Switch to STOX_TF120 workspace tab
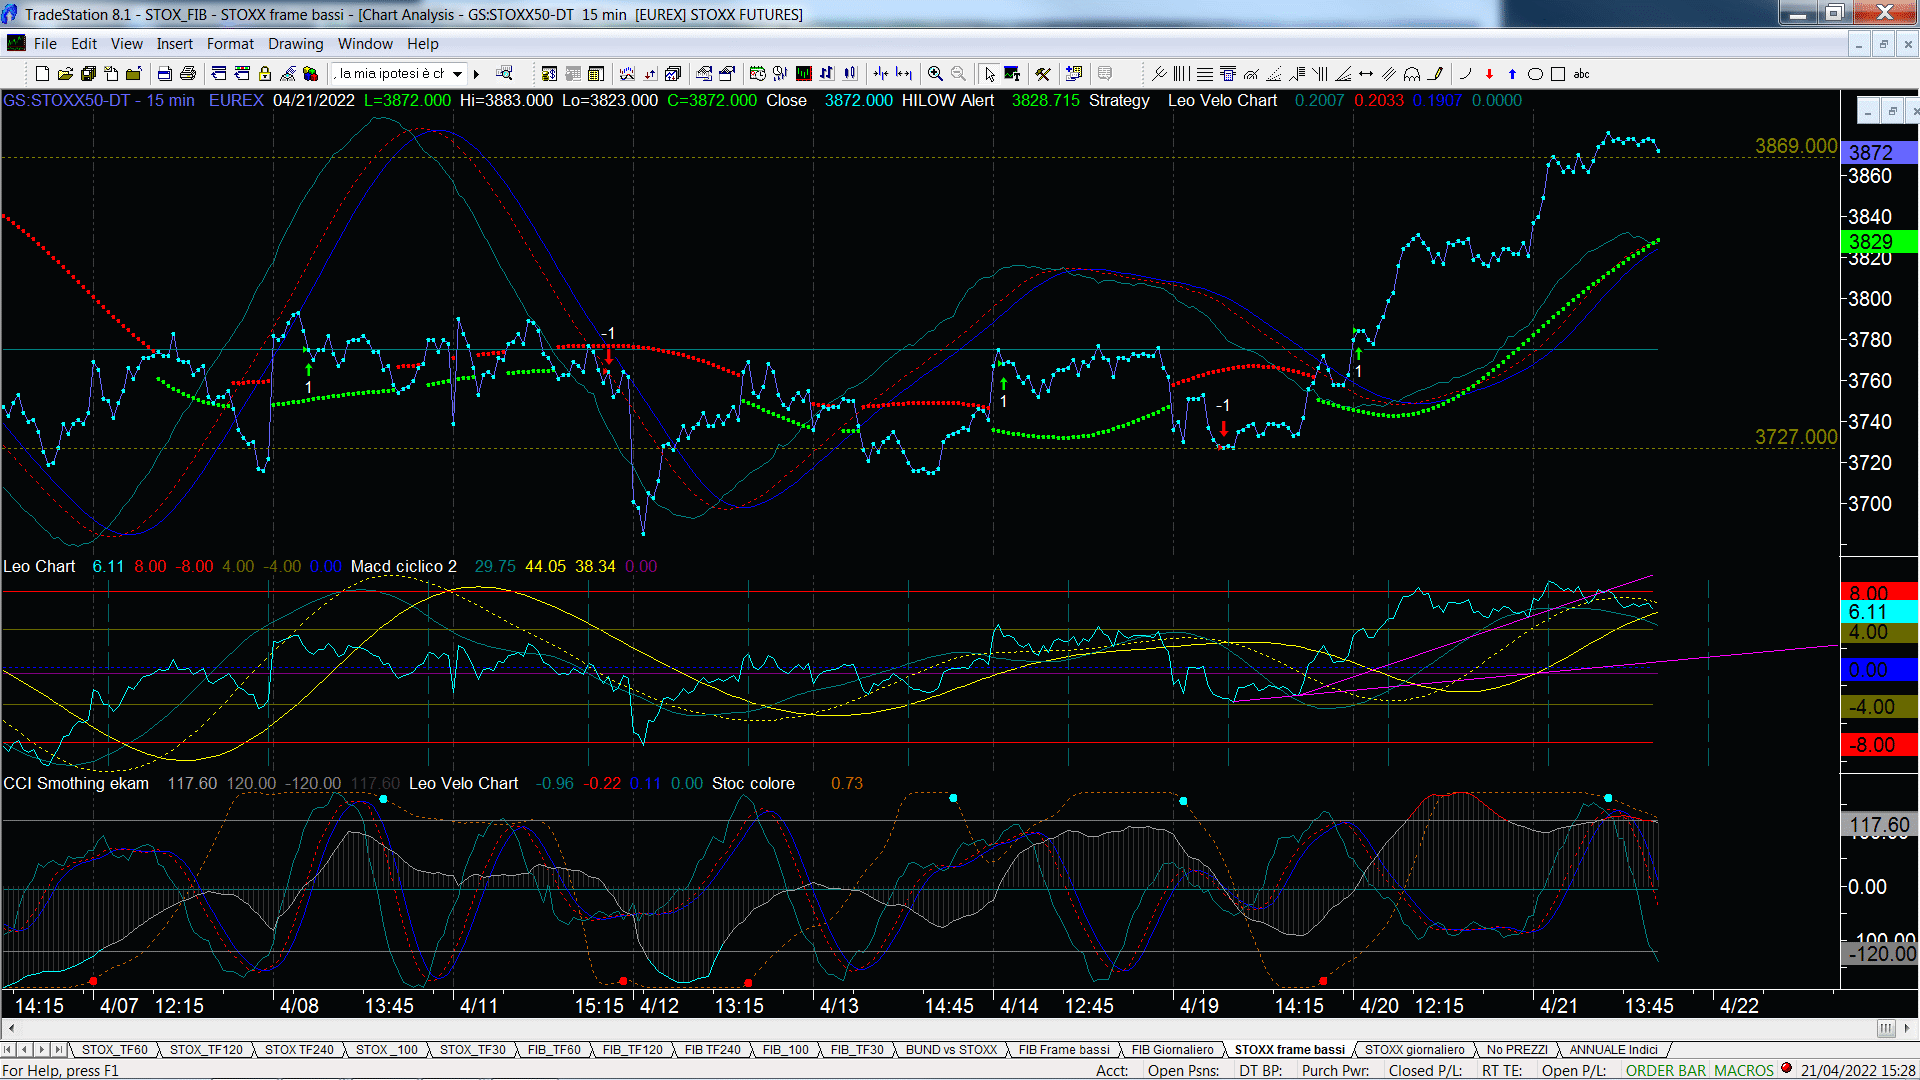The image size is (1920, 1080). click(x=206, y=1050)
